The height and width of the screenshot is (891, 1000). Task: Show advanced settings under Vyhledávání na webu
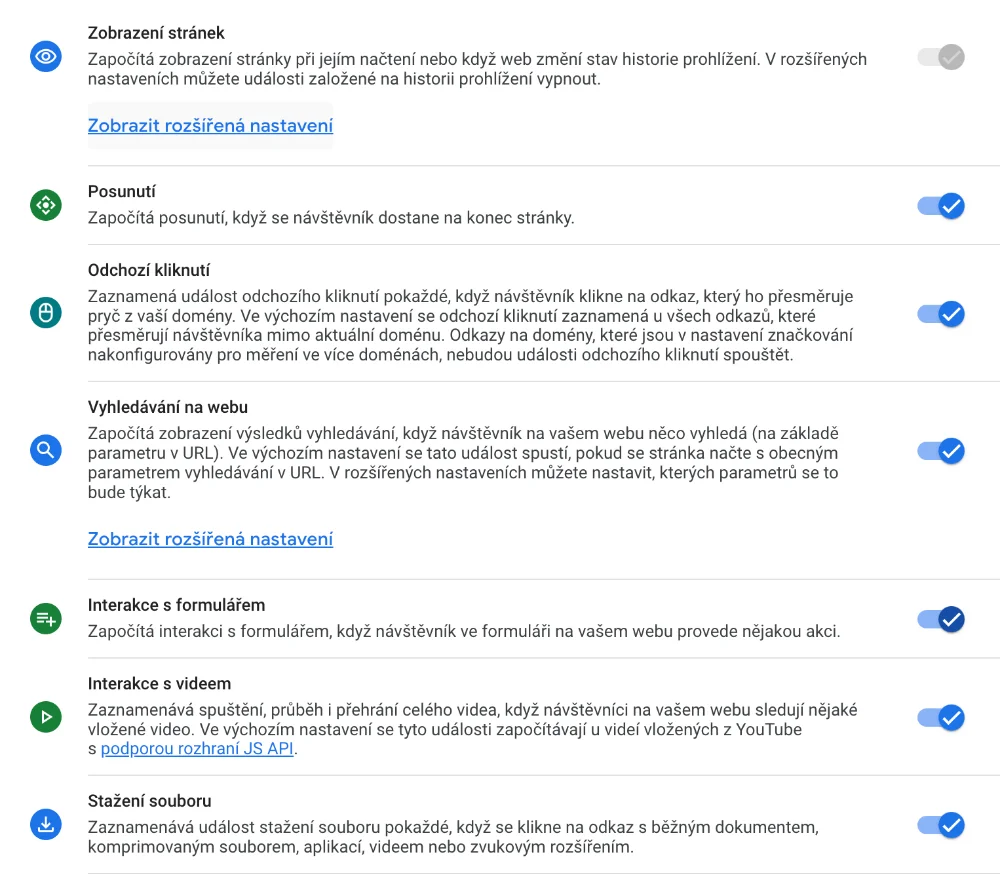pos(210,540)
